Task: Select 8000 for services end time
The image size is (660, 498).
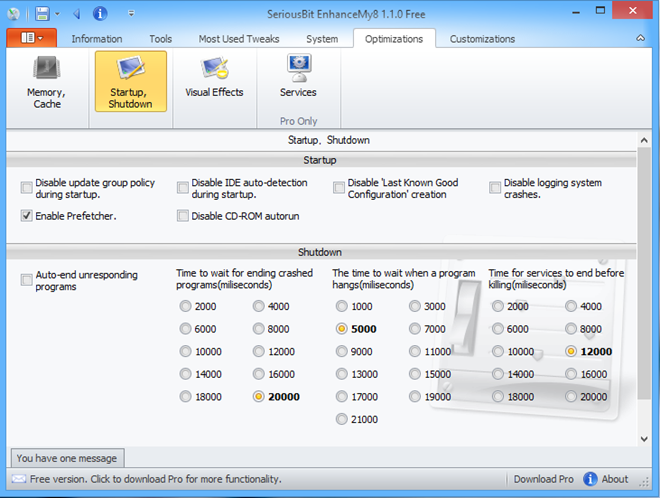Action: tap(571, 328)
